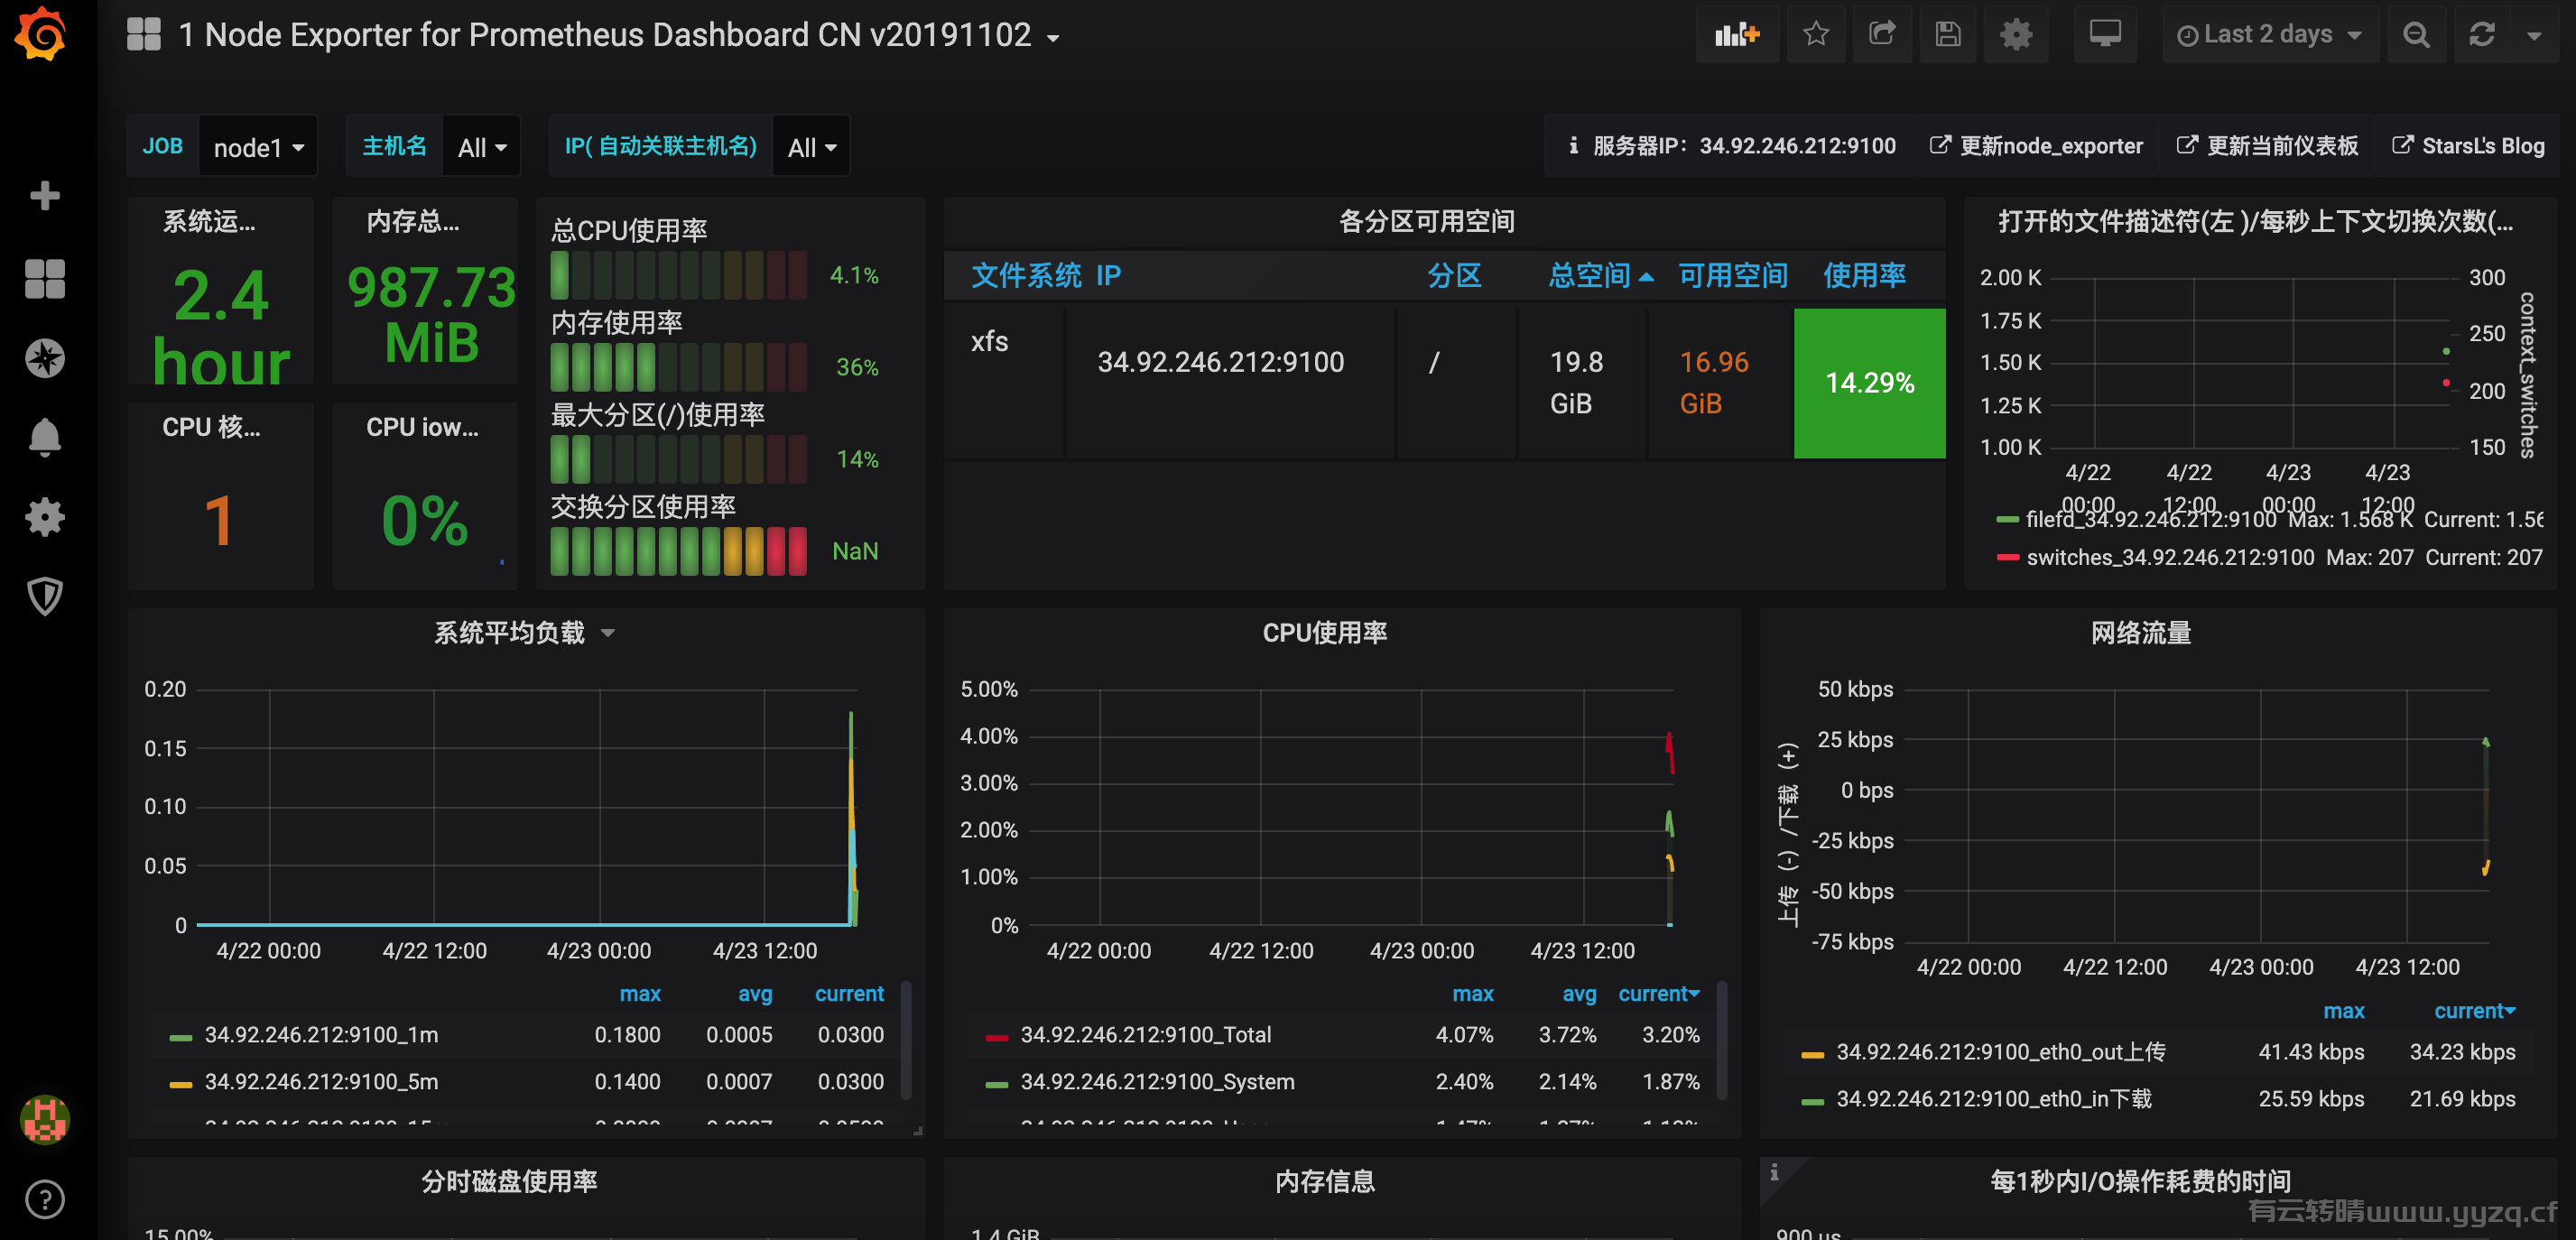The image size is (2576, 1240).
Task: Open Alerting bell icon in sidebar
Action: [x=44, y=437]
